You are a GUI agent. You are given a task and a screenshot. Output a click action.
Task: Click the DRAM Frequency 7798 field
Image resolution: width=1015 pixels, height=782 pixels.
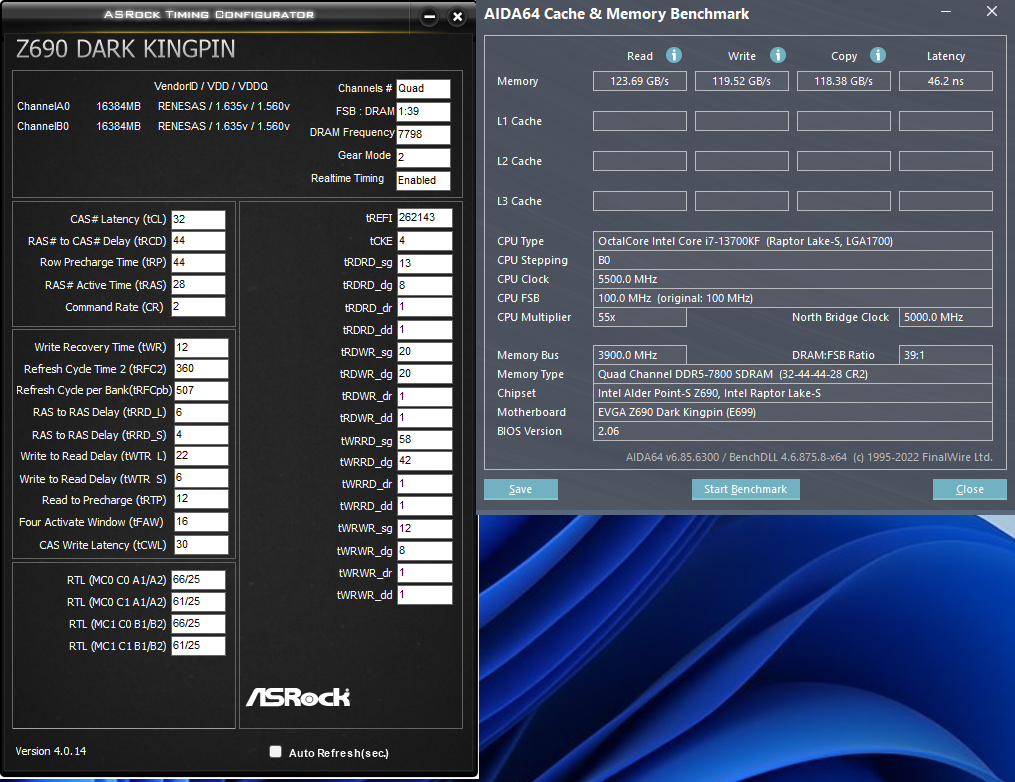[x=423, y=134]
